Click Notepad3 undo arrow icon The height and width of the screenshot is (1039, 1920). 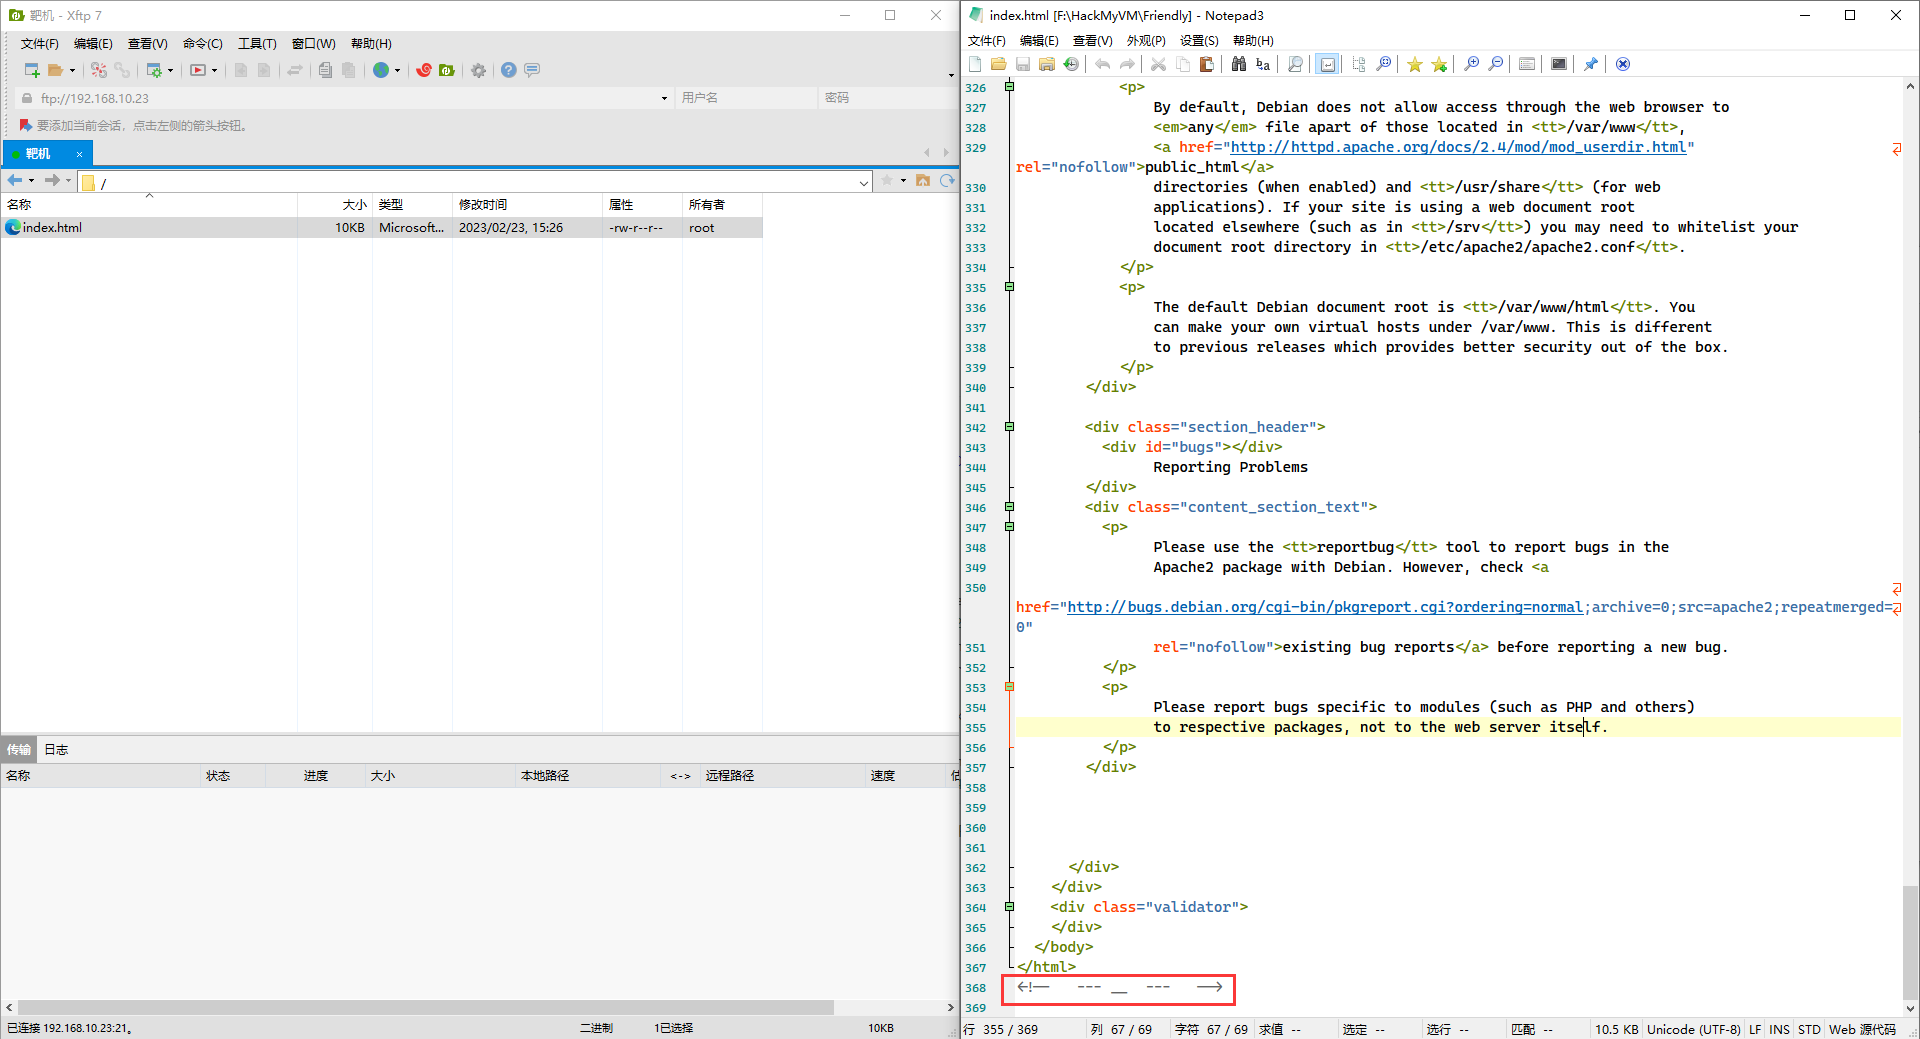pos(1102,64)
